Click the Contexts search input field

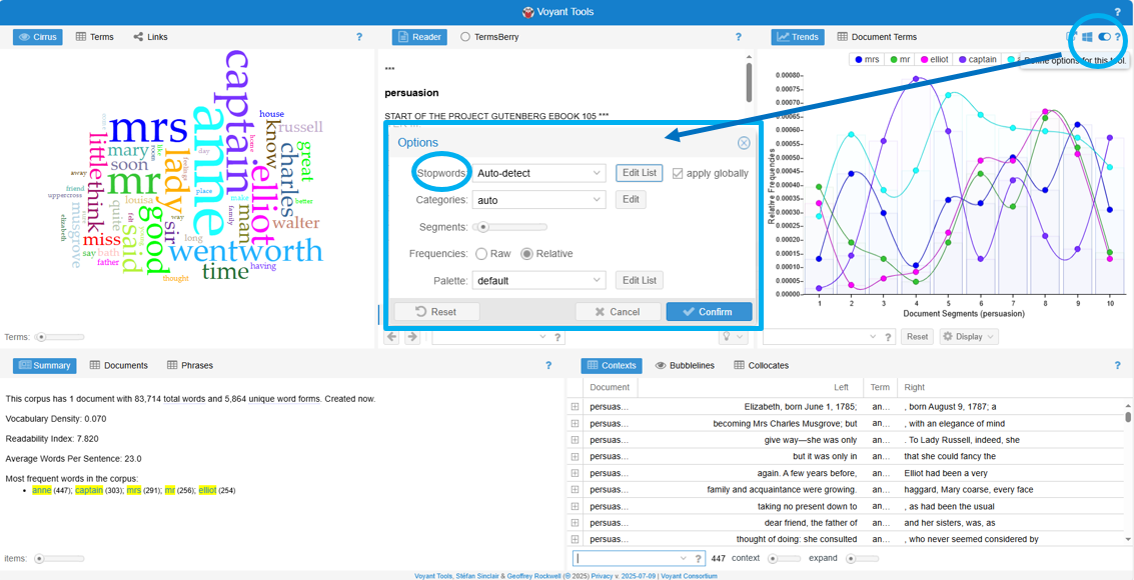[630, 559]
